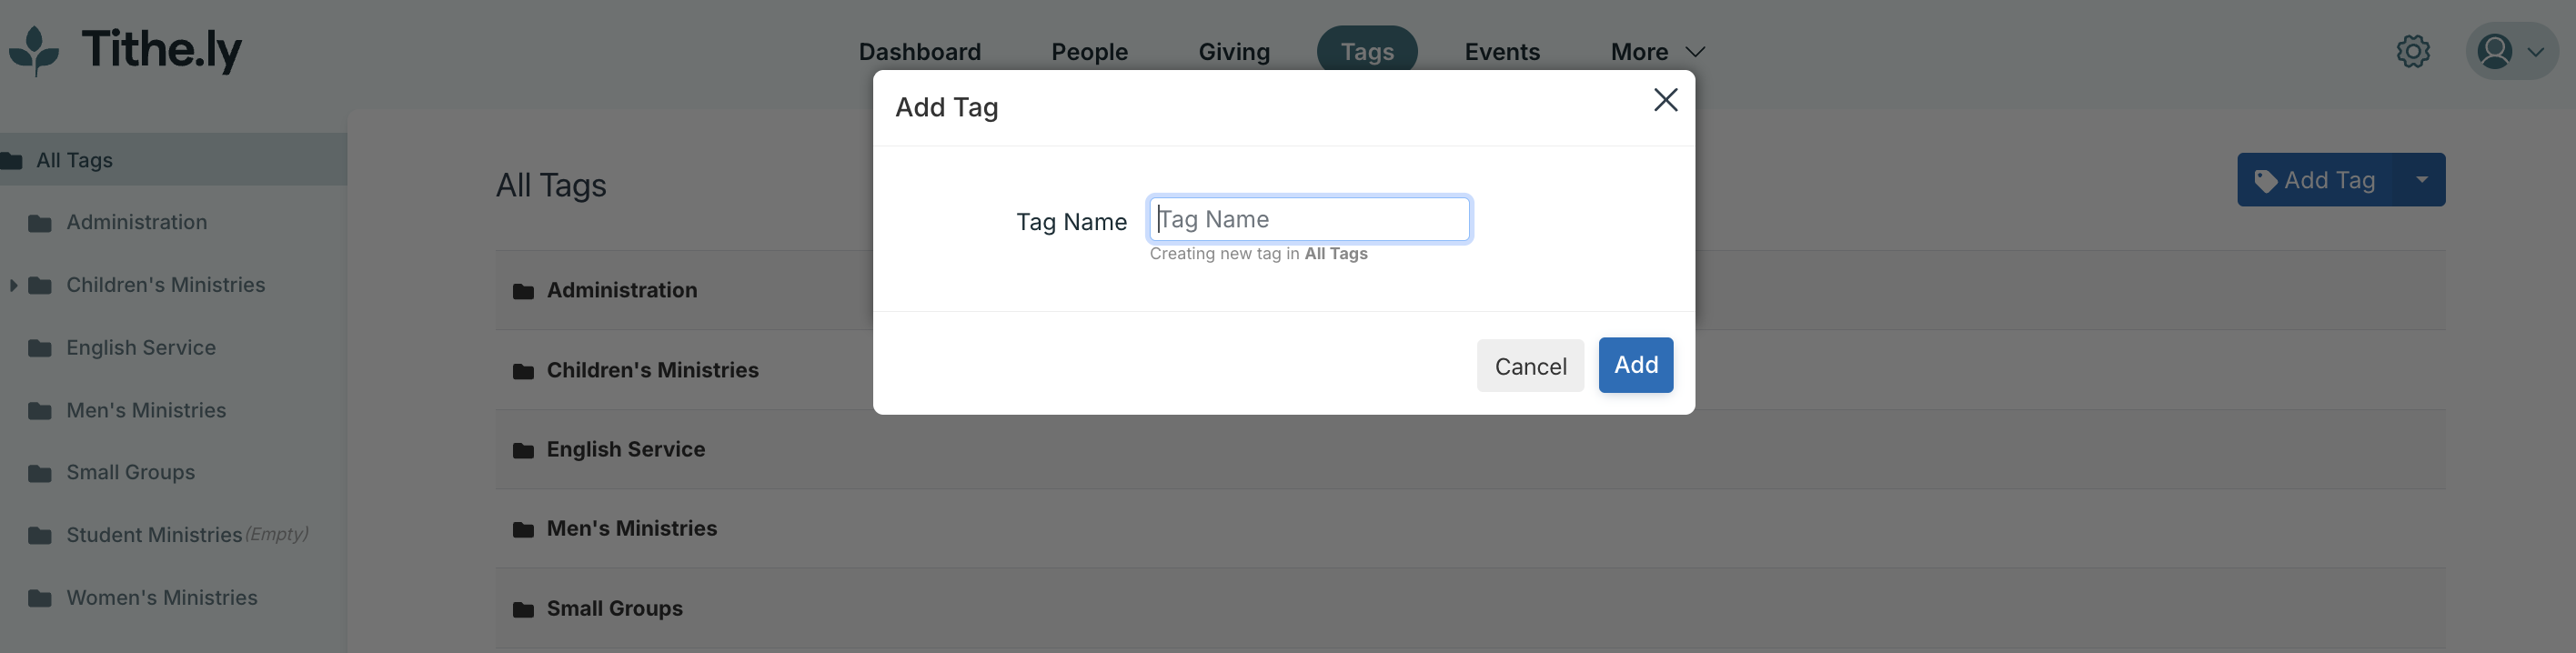Focus the Tag Name input field

(1309, 219)
